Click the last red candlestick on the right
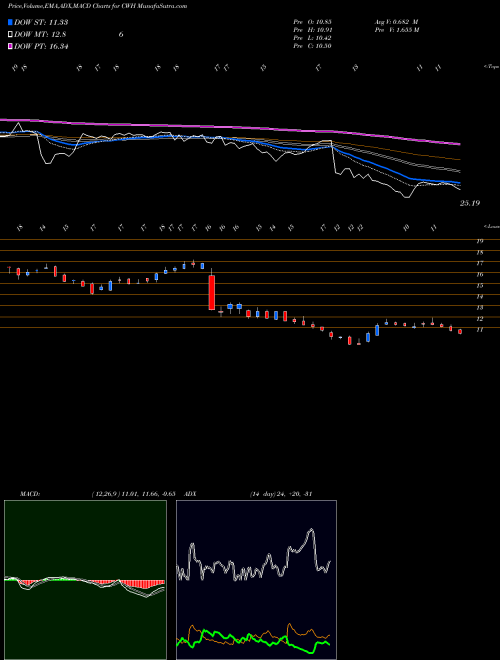 (x=460, y=332)
